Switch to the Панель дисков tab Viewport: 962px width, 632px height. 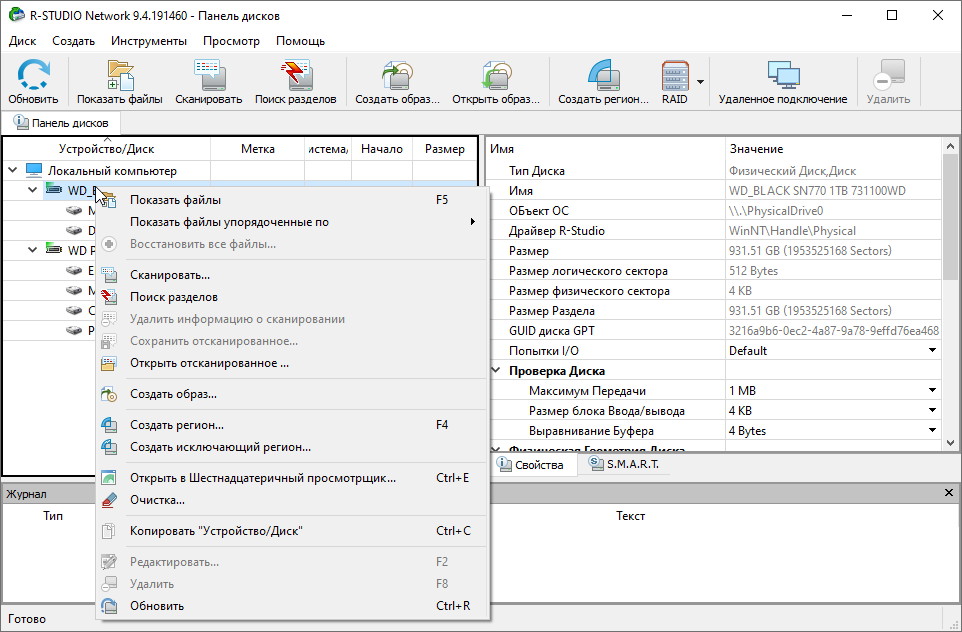[x=61, y=123]
